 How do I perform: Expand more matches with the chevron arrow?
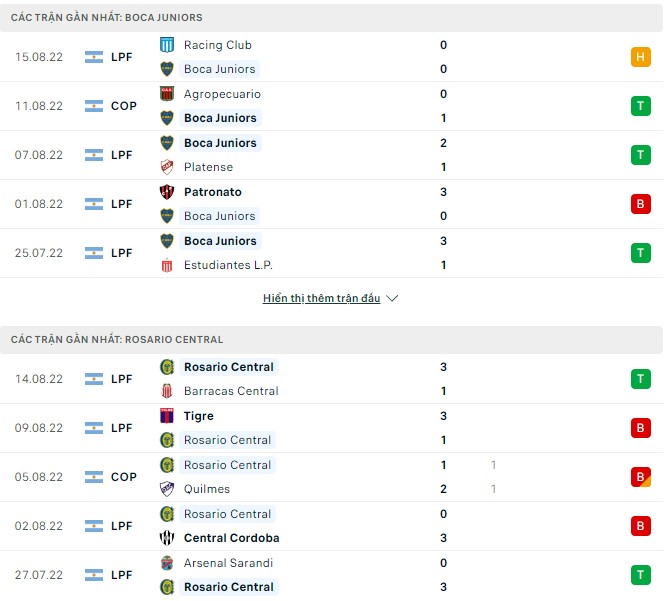point(392,299)
